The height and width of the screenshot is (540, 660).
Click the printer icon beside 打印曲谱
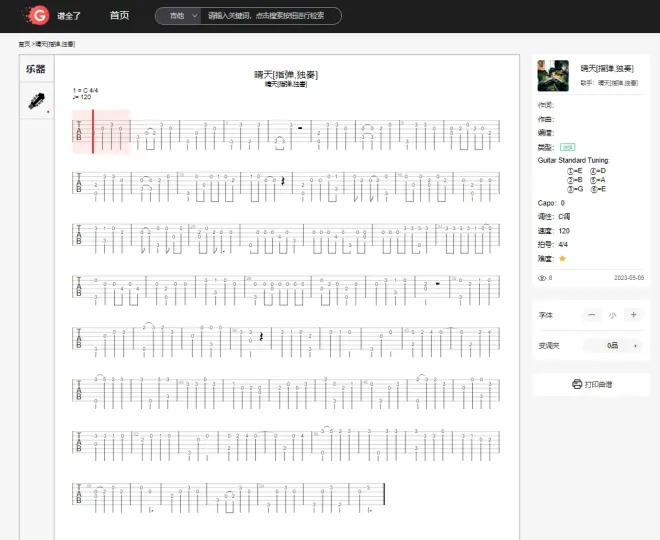[x=577, y=384]
